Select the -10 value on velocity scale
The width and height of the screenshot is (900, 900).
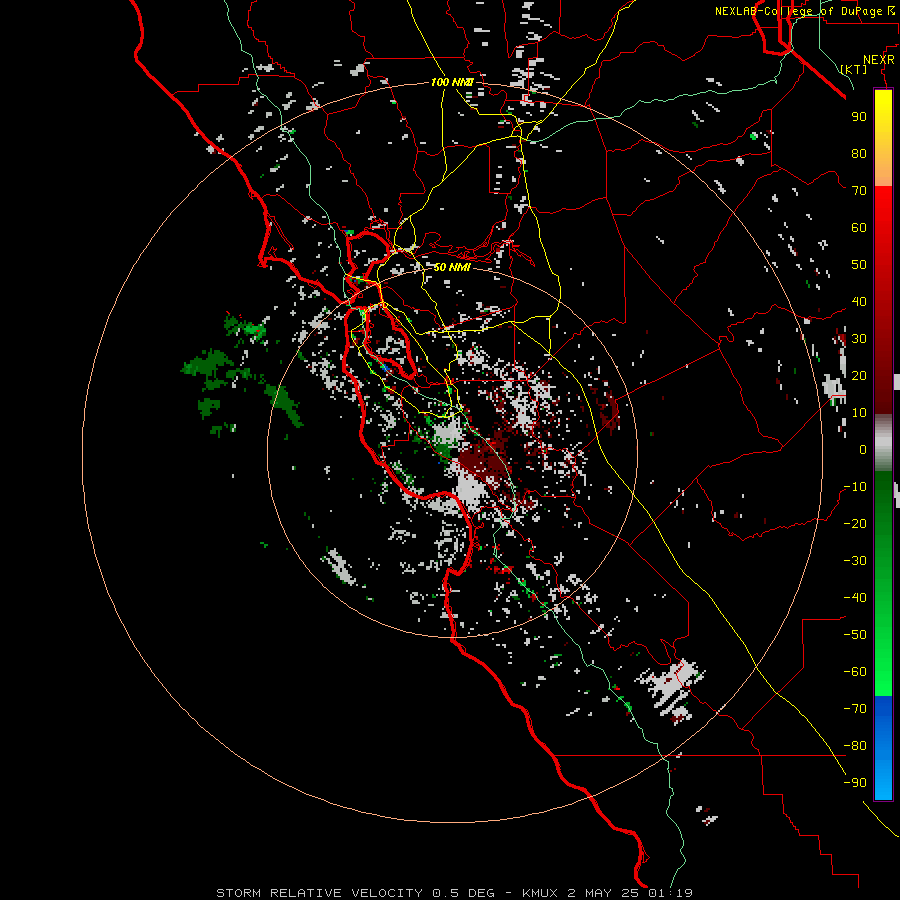coord(855,487)
